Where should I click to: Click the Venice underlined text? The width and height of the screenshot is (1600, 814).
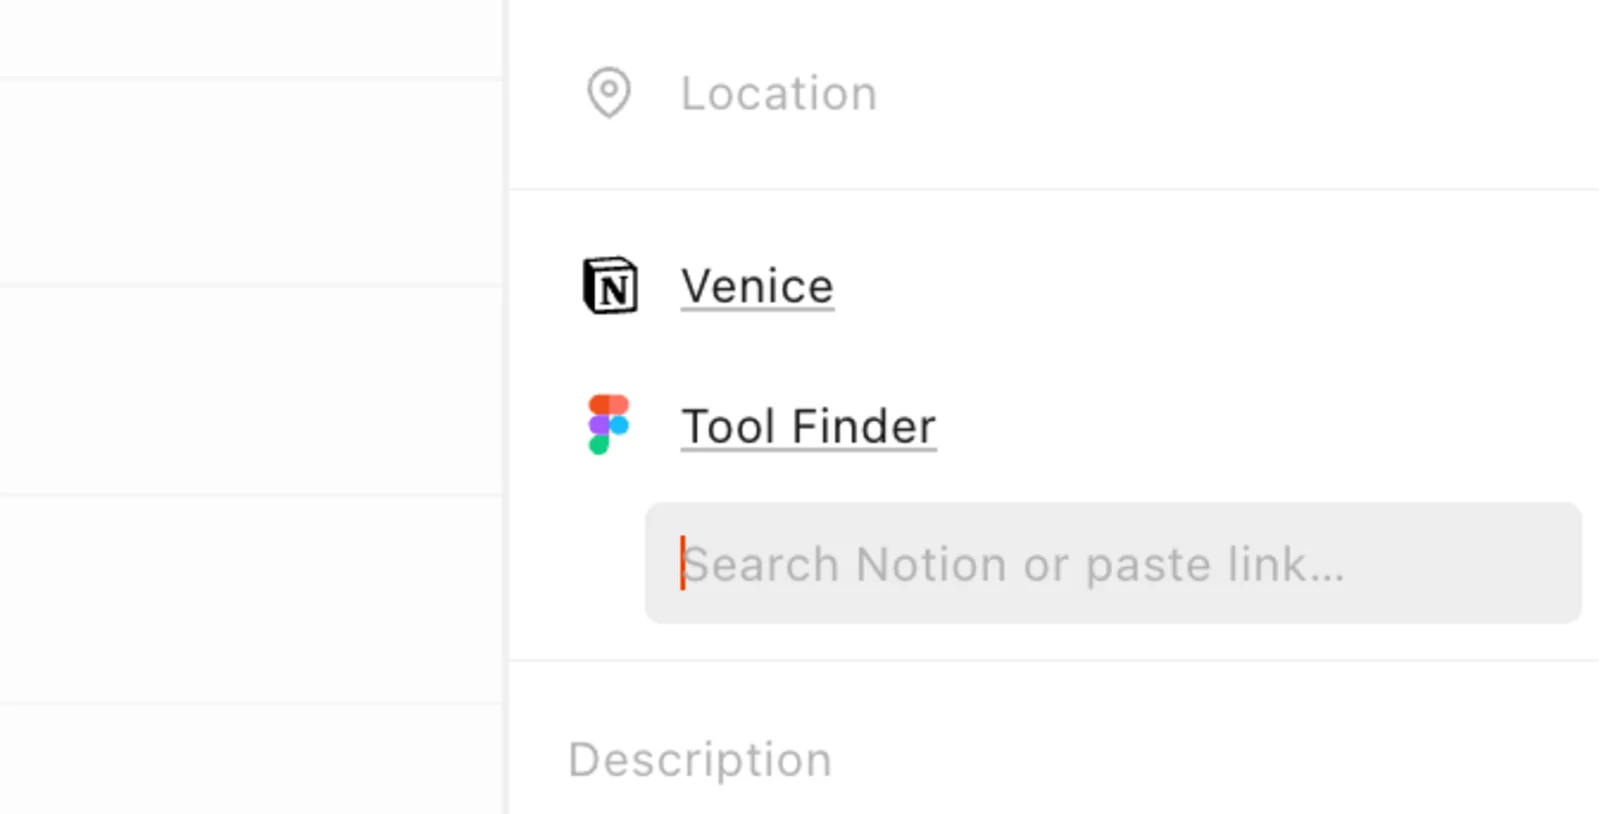pos(756,286)
